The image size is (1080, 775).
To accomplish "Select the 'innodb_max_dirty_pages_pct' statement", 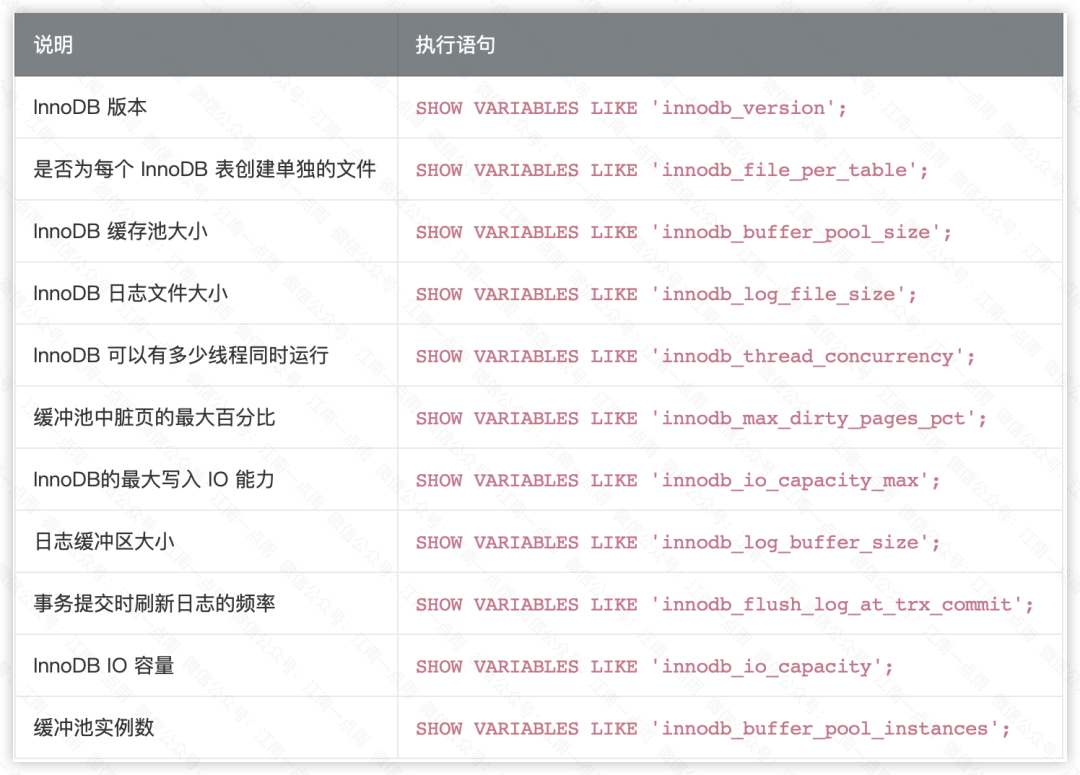I will [701, 418].
